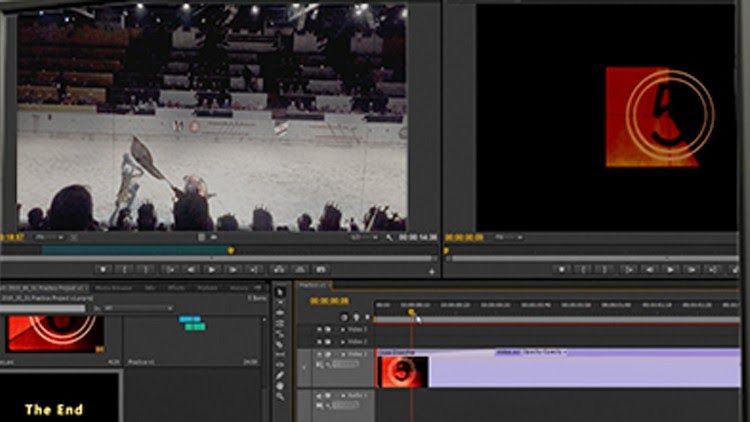Viewport: 750px width, 422px height.
Task: Select the red countdown clip thumbnail in Project panel
Action: [55, 334]
